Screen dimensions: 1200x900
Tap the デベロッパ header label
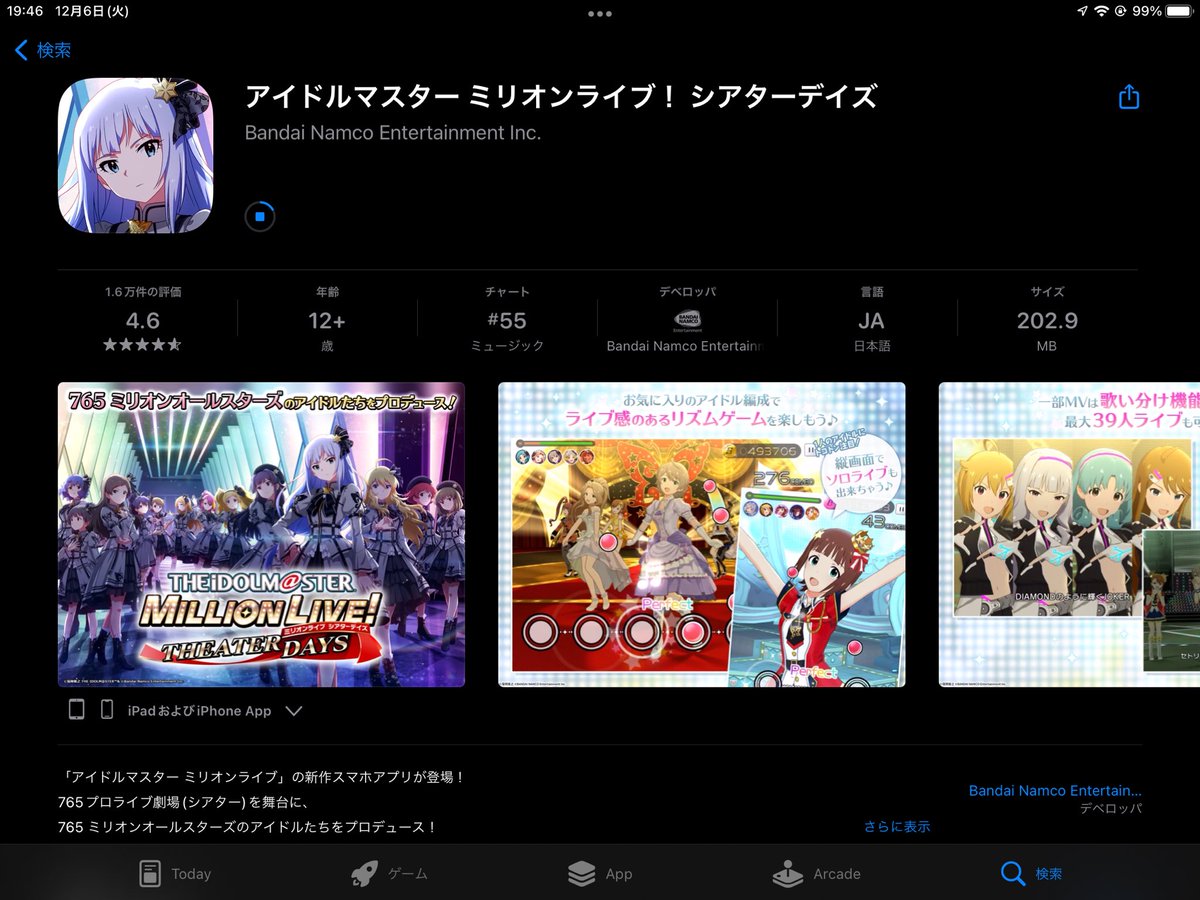687,292
